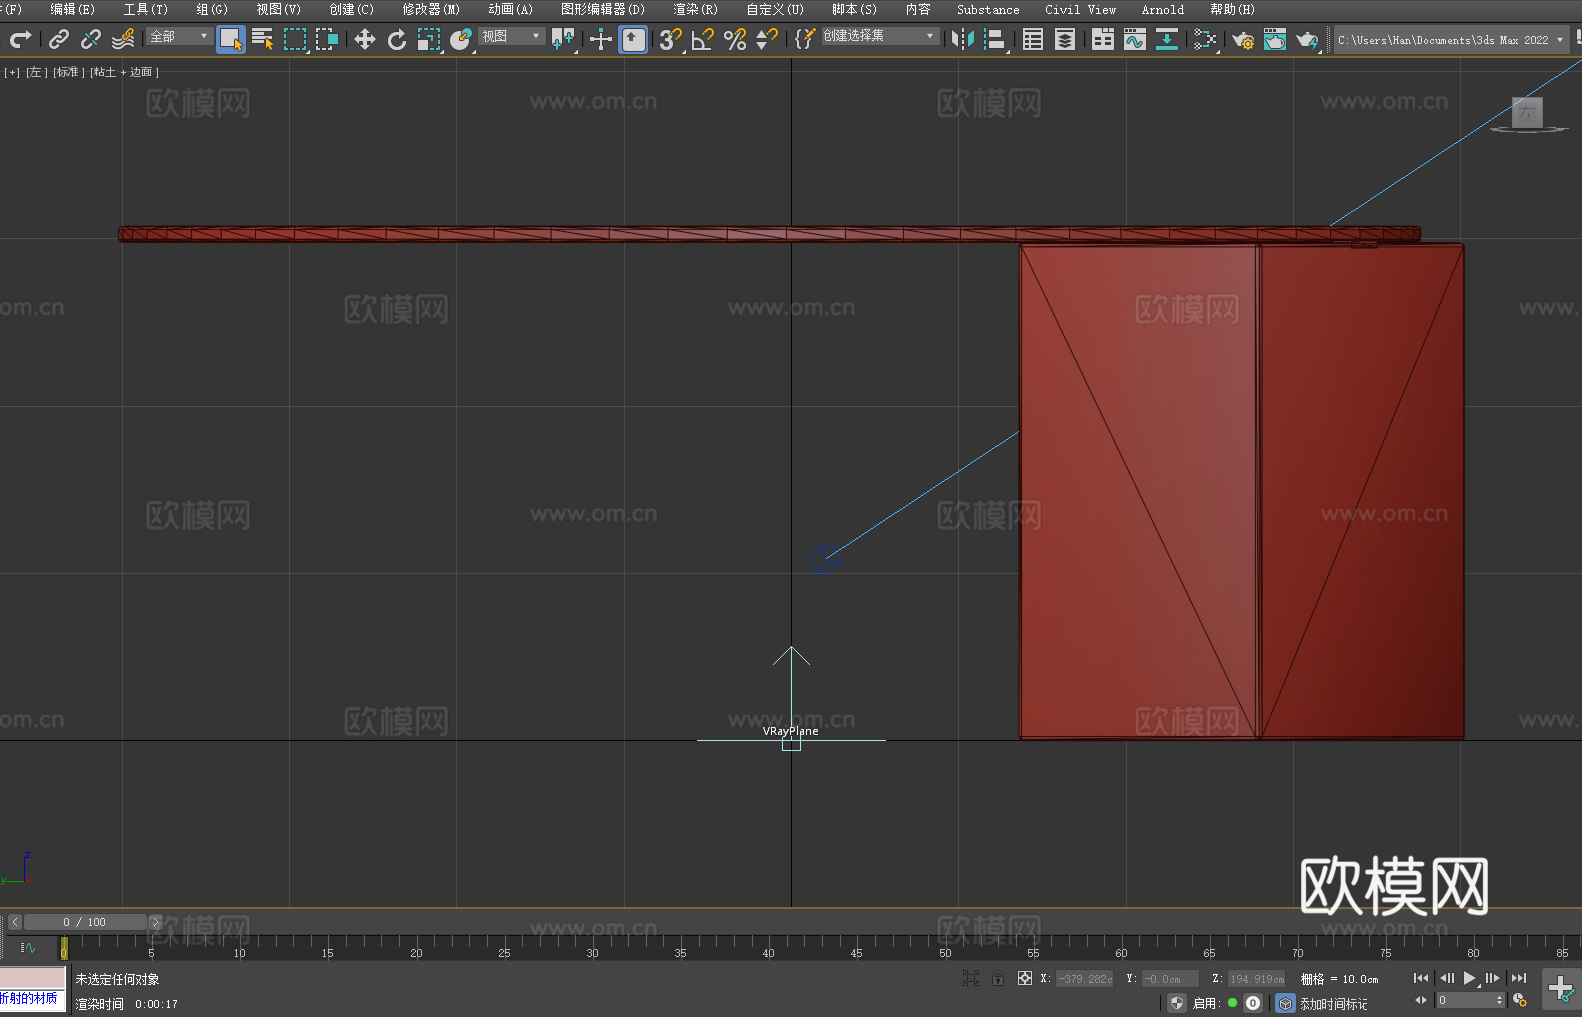The height and width of the screenshot is (1017, 1582).
Task: Choose Rectangular Selection Region tool
Action: 295,39
